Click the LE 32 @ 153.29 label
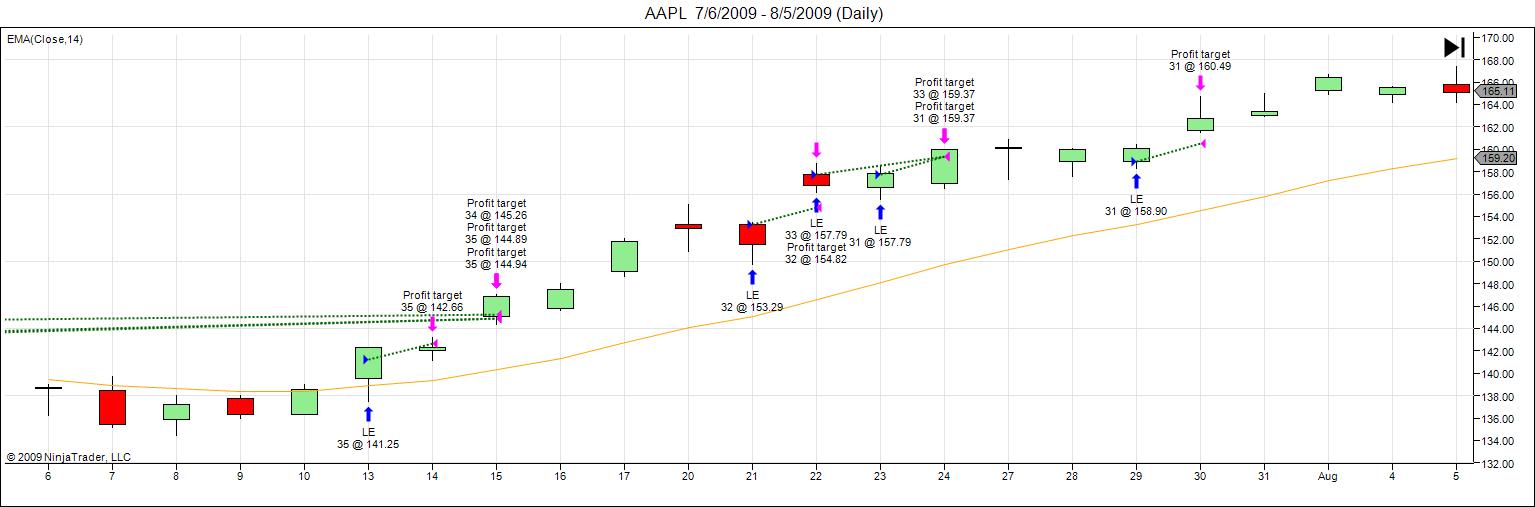1535x507 pixels. click(752, 301)
